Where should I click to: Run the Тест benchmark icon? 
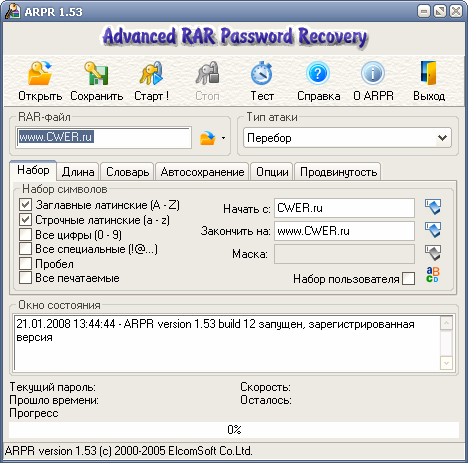click(x=262, y=73)
